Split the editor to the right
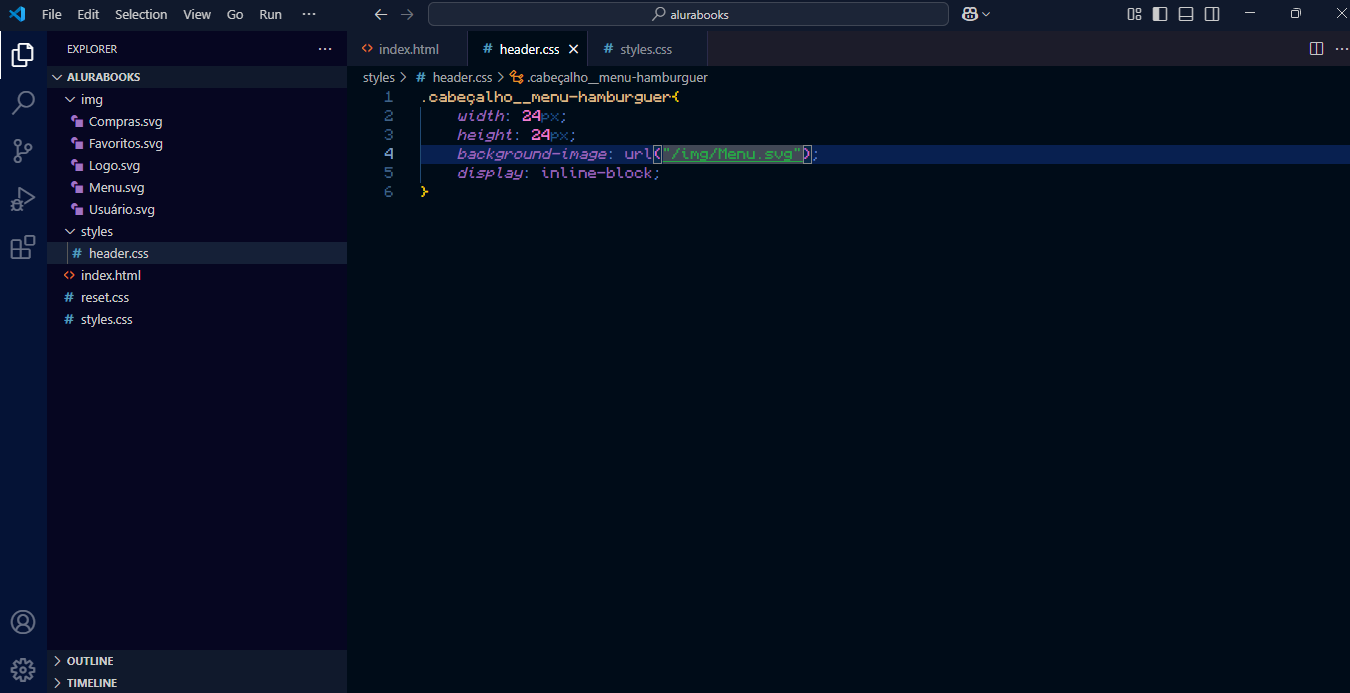This screenshot has height=693, width=1350. point(1316,49)
